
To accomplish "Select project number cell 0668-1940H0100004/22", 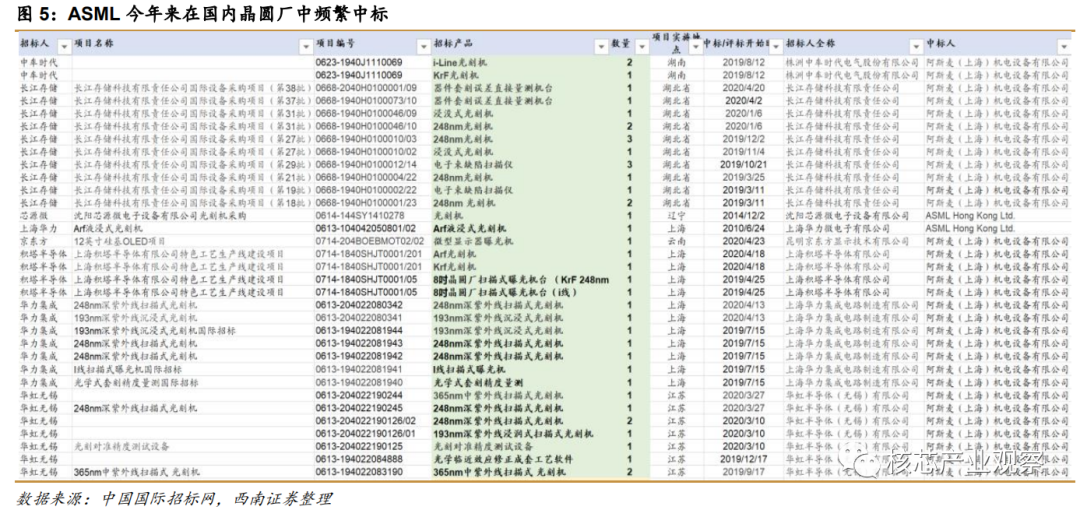I will tap(366, 176).
